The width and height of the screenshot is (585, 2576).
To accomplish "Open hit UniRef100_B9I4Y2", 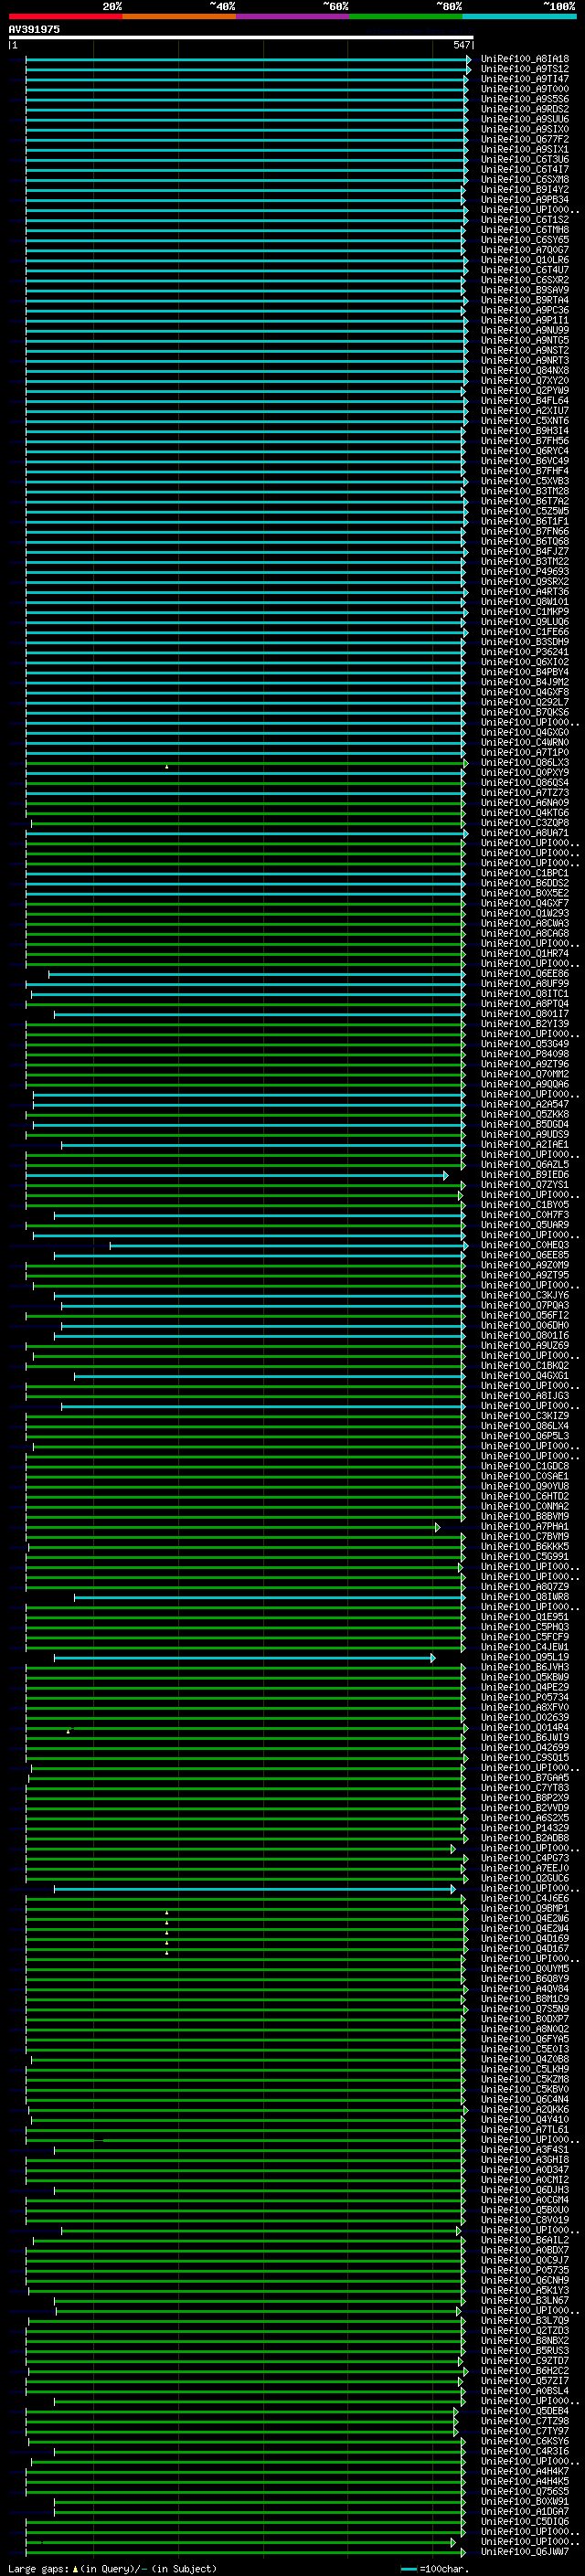I will tap(525, 190).
